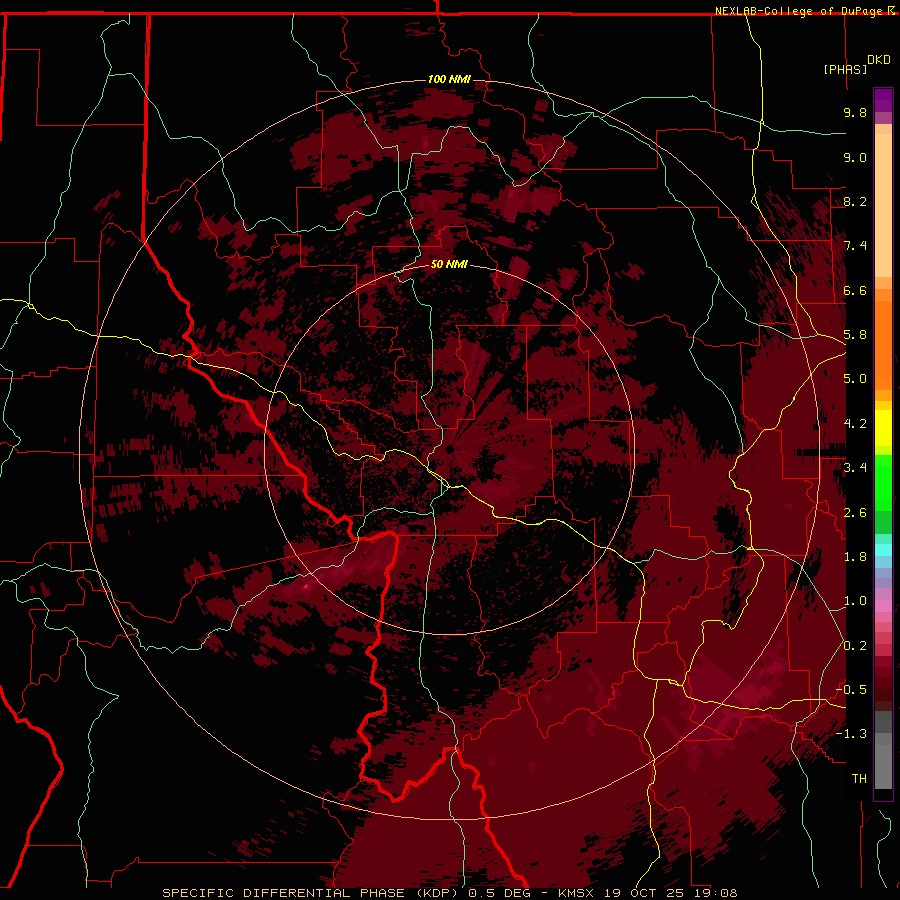The image size is (900, 900).
Task: Select the orange band on the color scale
Action: click(x=883, y=346)
